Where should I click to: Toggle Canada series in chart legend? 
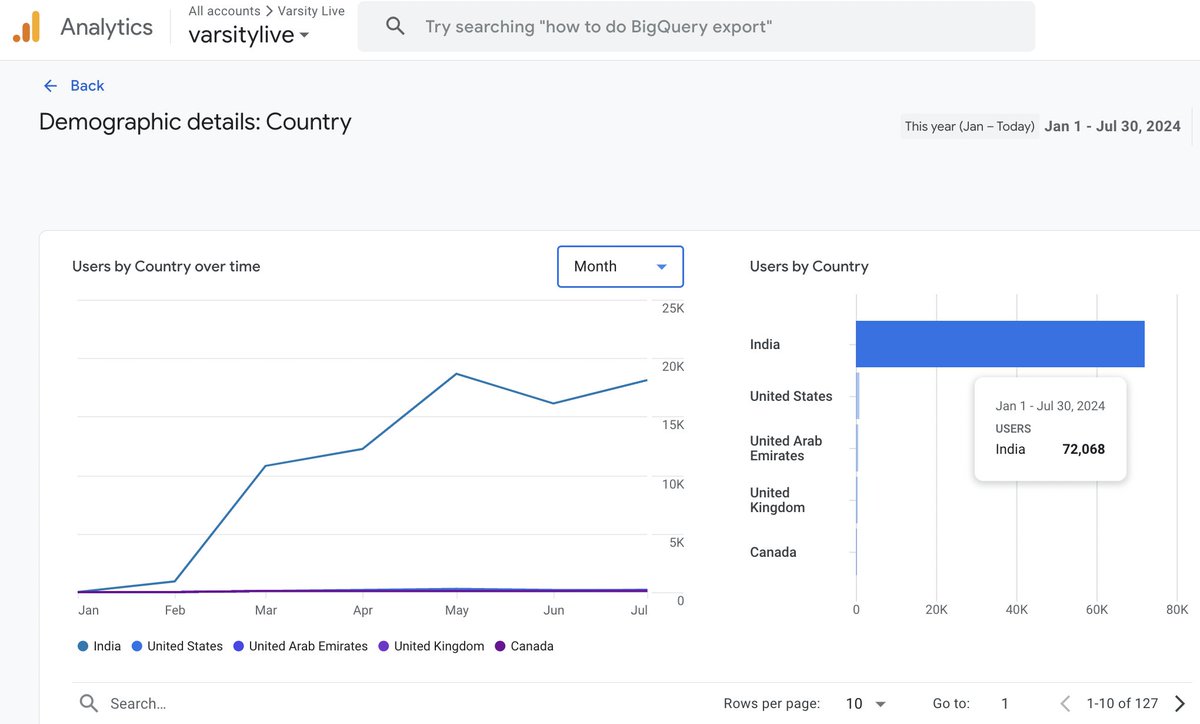click(x=524, y=646)
